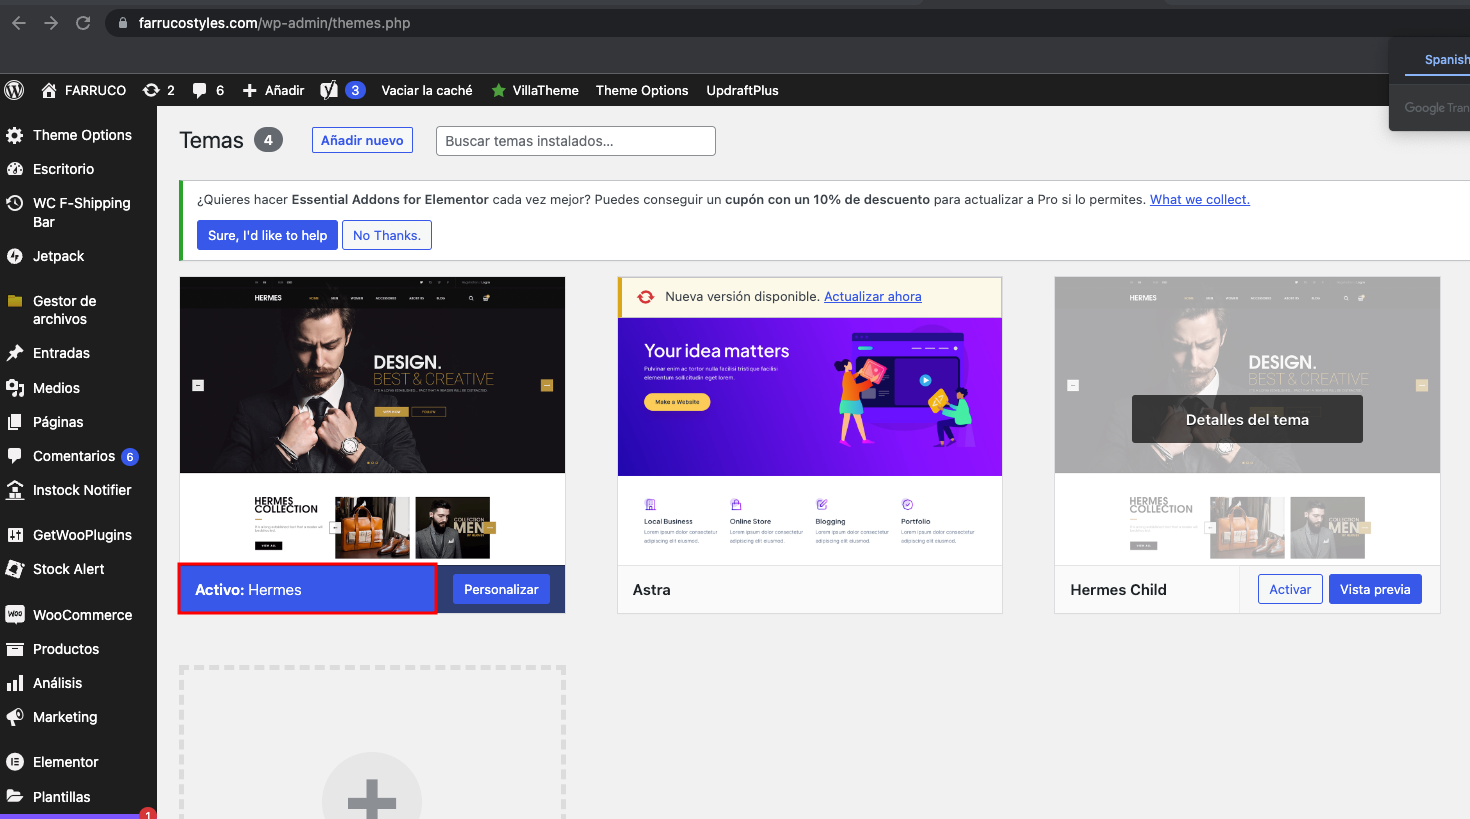Viewport: 1470px width, 819px height.
Task: Click the Gestor de archivos folder icon
Action: (15, 301)
